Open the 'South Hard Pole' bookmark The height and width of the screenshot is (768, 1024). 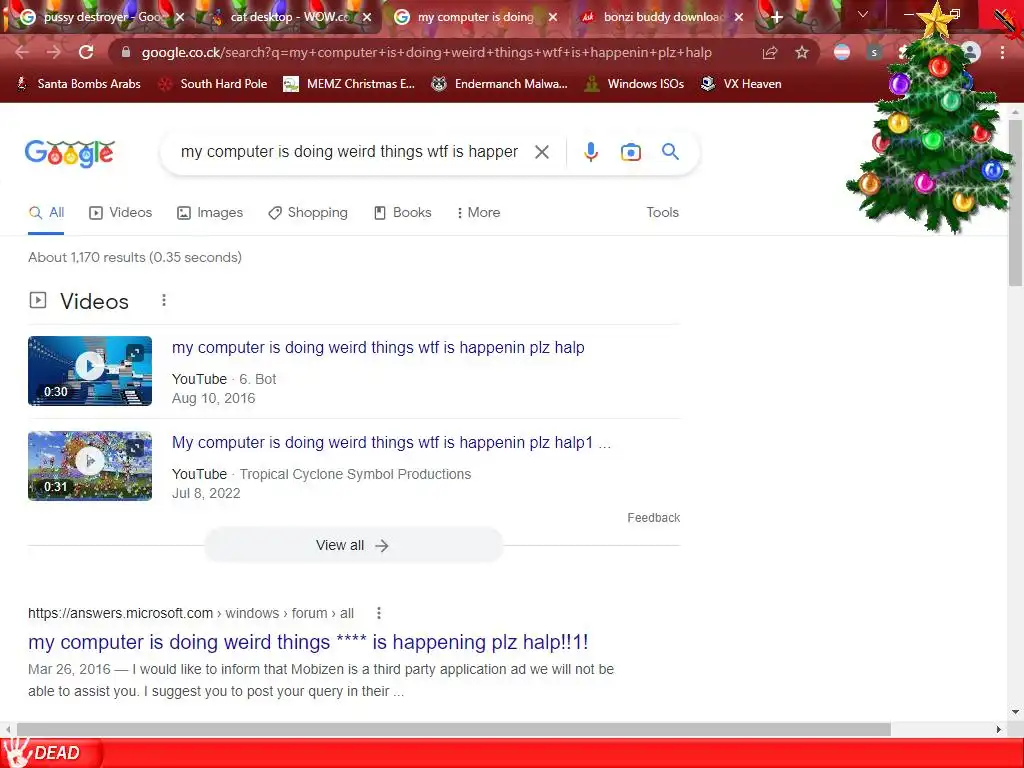(214, 84)
